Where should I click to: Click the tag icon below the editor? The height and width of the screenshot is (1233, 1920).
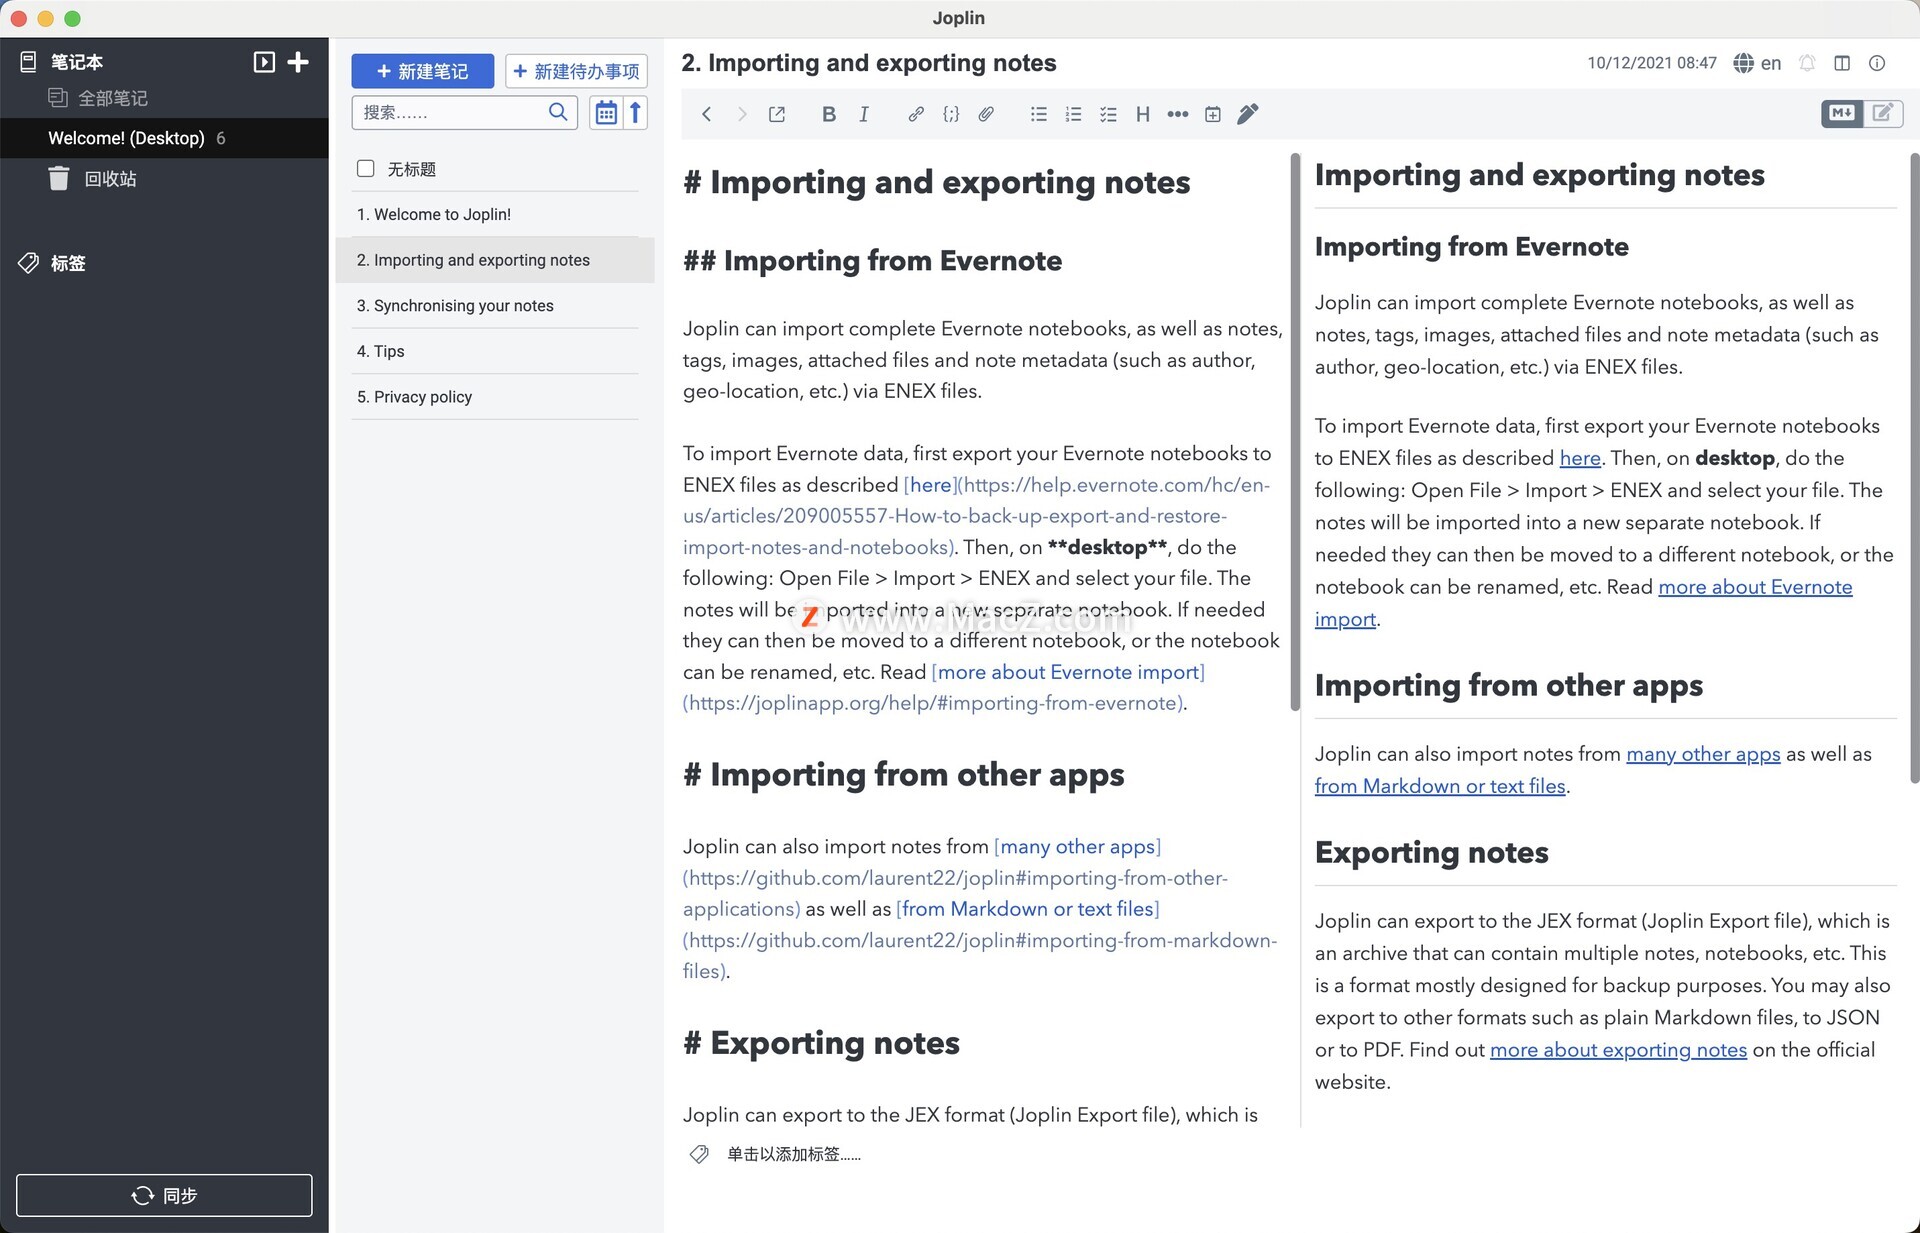tap(699, 1154)
